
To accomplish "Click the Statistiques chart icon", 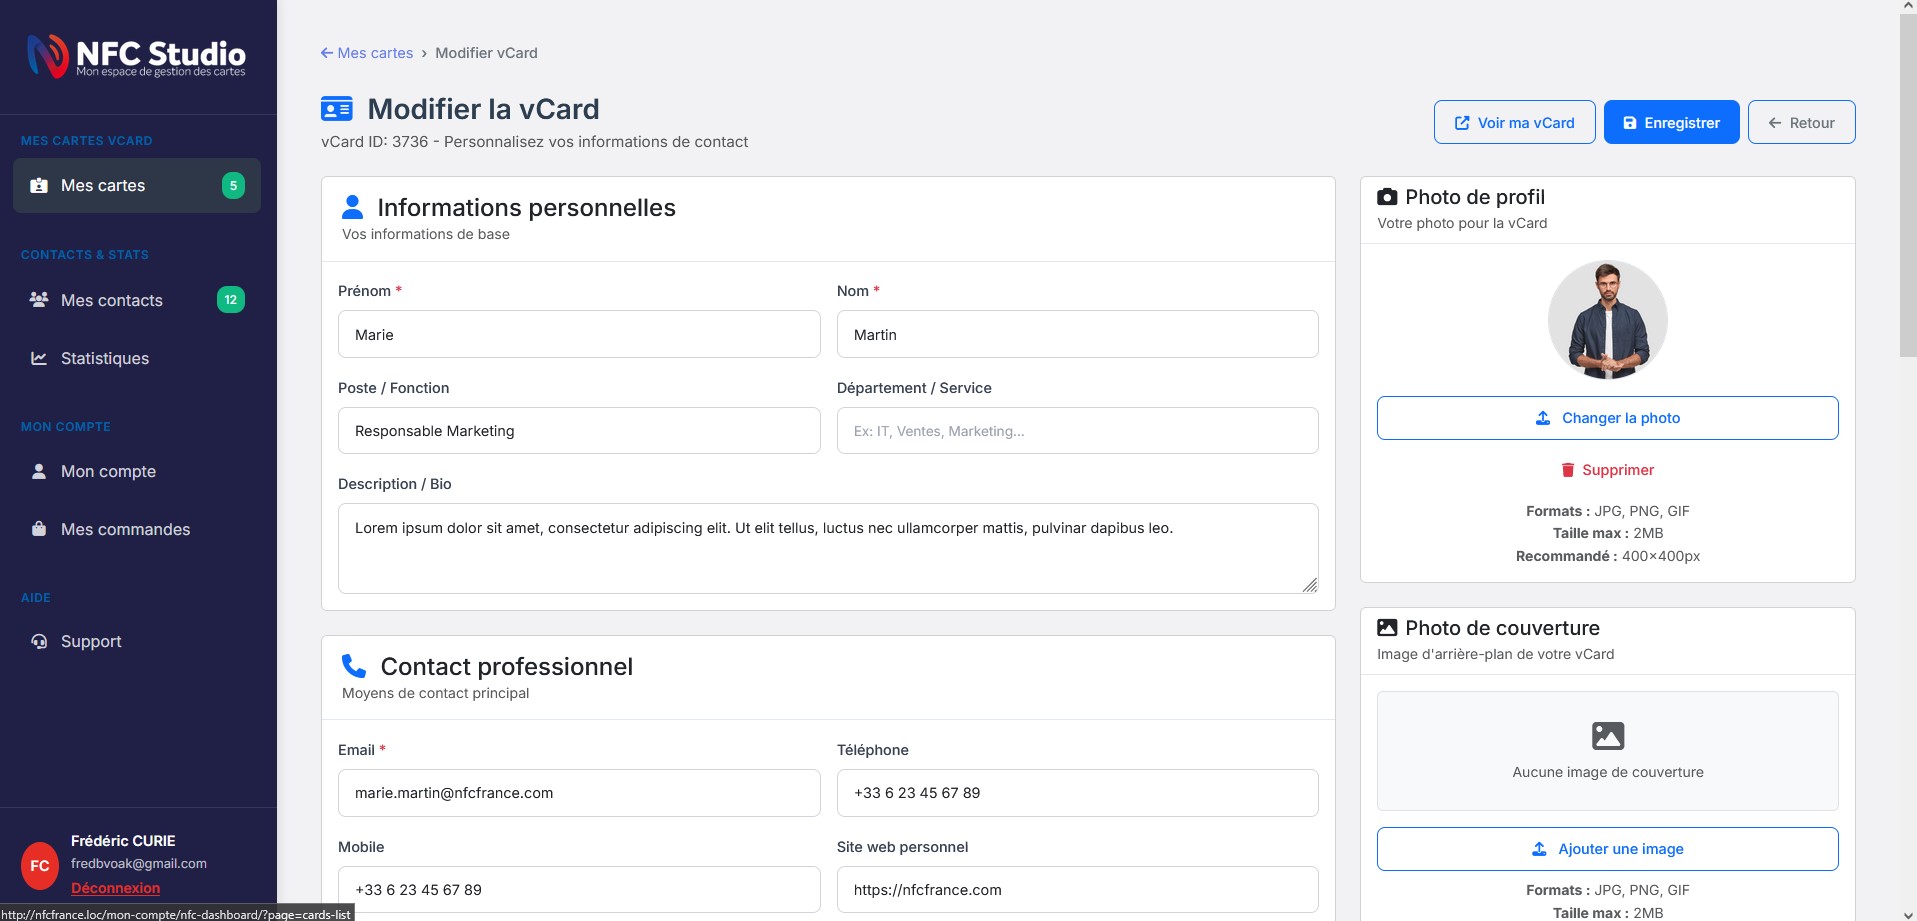I will (39, 358).
